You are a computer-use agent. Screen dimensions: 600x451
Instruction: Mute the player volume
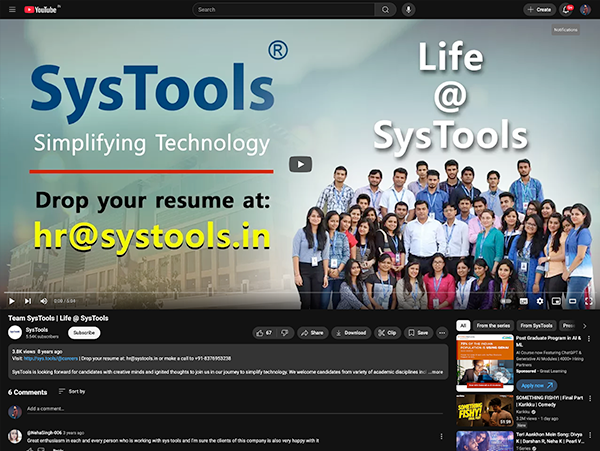(x=44, y=301)
